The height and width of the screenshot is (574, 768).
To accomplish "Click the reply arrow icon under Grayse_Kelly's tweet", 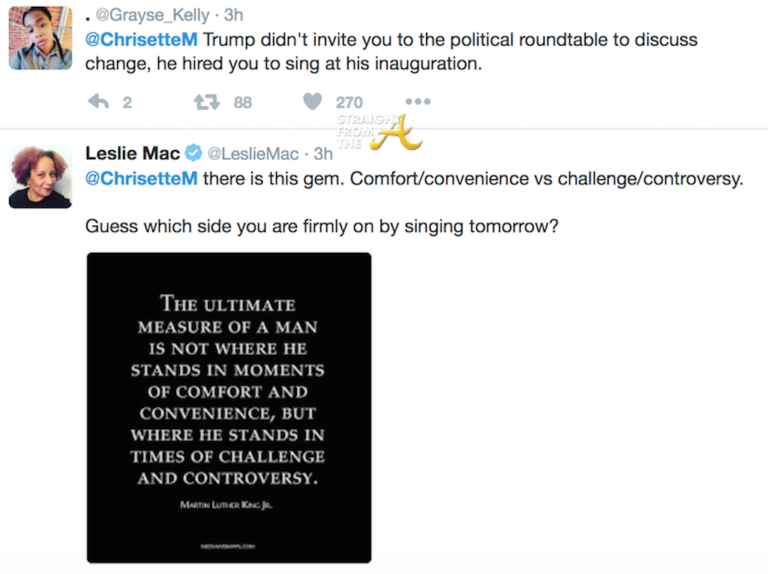I will coord(98,102).
